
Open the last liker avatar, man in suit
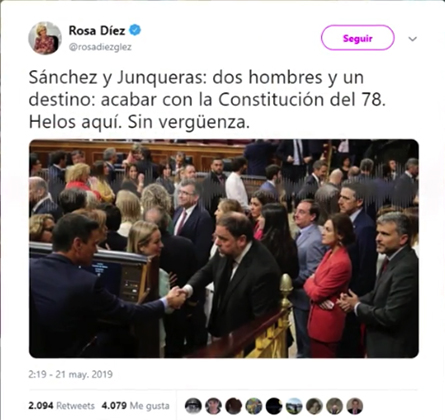[355, 406]
